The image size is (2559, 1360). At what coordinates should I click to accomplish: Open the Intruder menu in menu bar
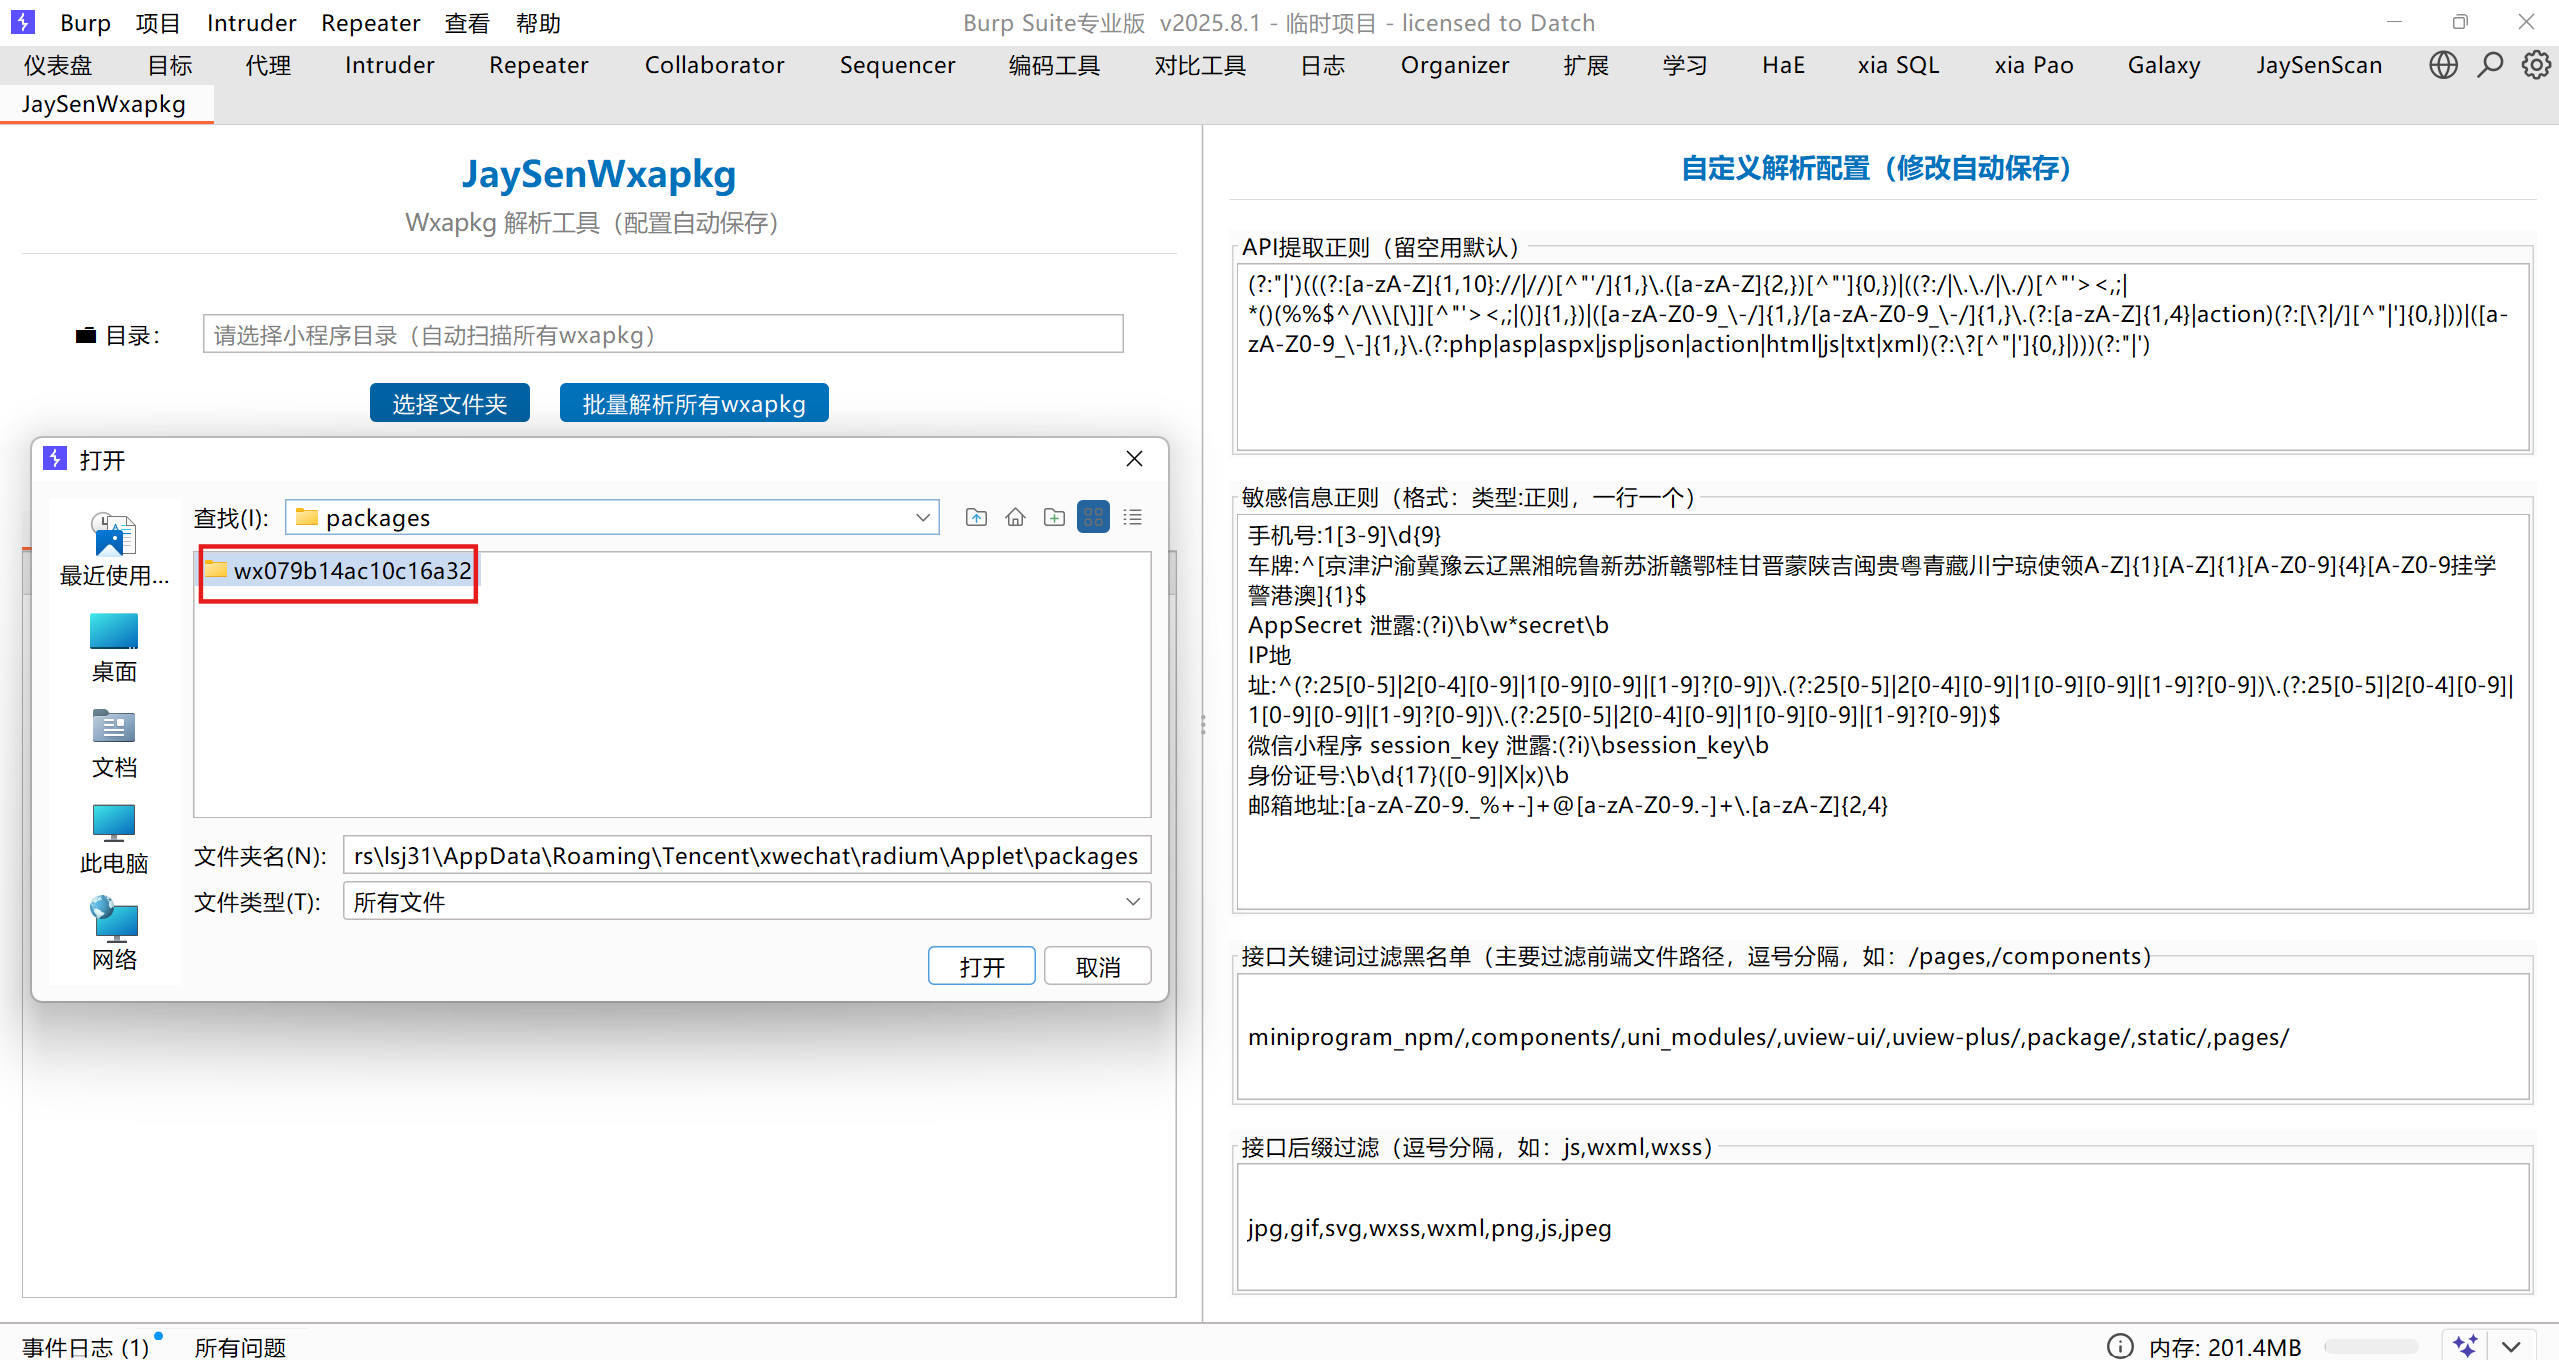click(x=251, y=22)
